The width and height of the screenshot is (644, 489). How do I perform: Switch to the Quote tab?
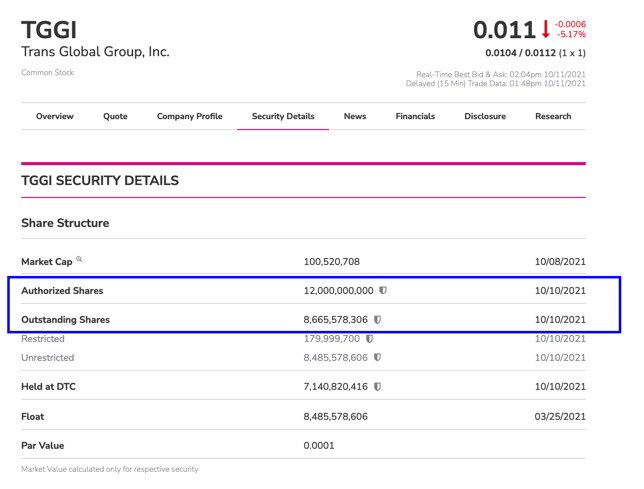pyautogui.click(x=115, y=116)
